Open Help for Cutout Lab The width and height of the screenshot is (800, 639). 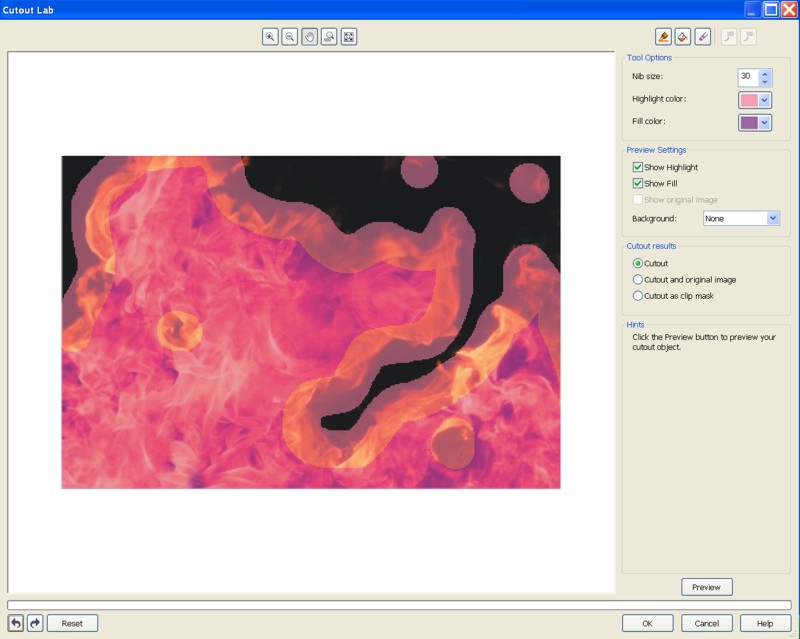[x=765, y=623]
